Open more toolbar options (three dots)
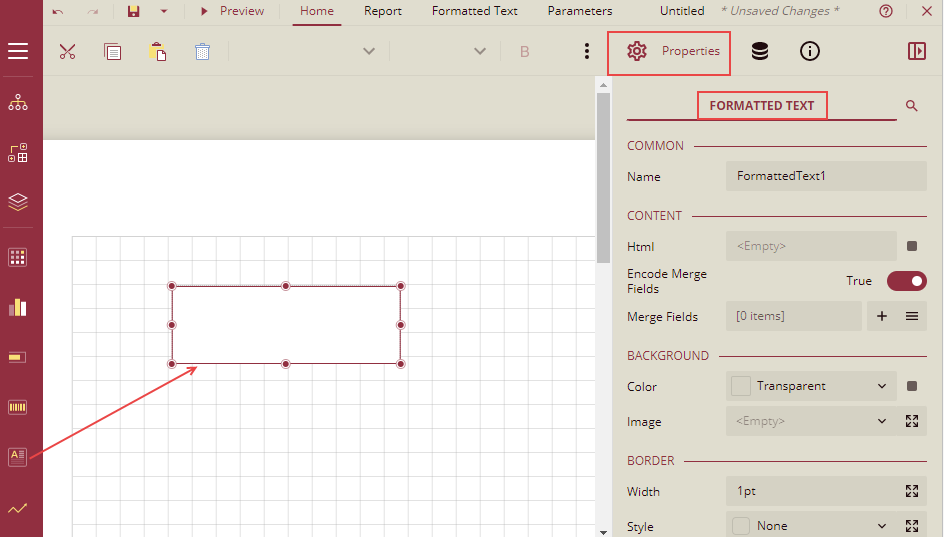 pos(587,51)
